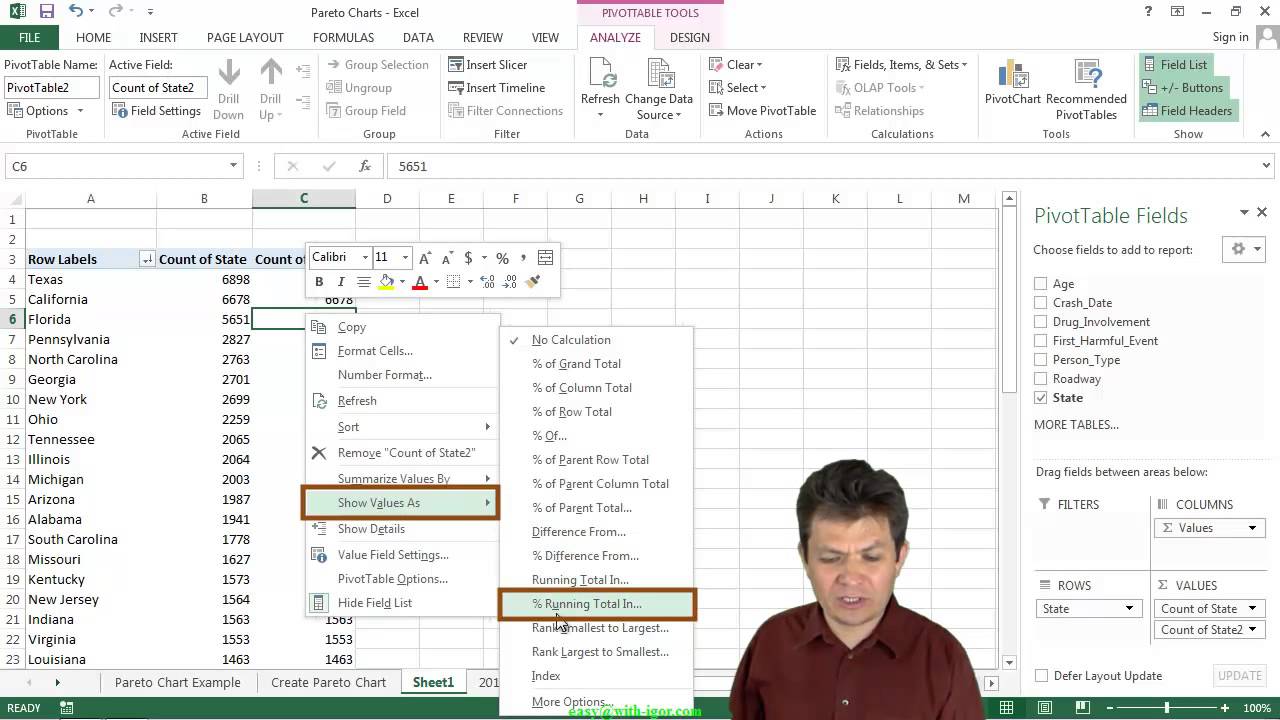This screenshot has height=720, width=1280.
Task: Click the Insert Function fx icon
Action: point(365,166)
